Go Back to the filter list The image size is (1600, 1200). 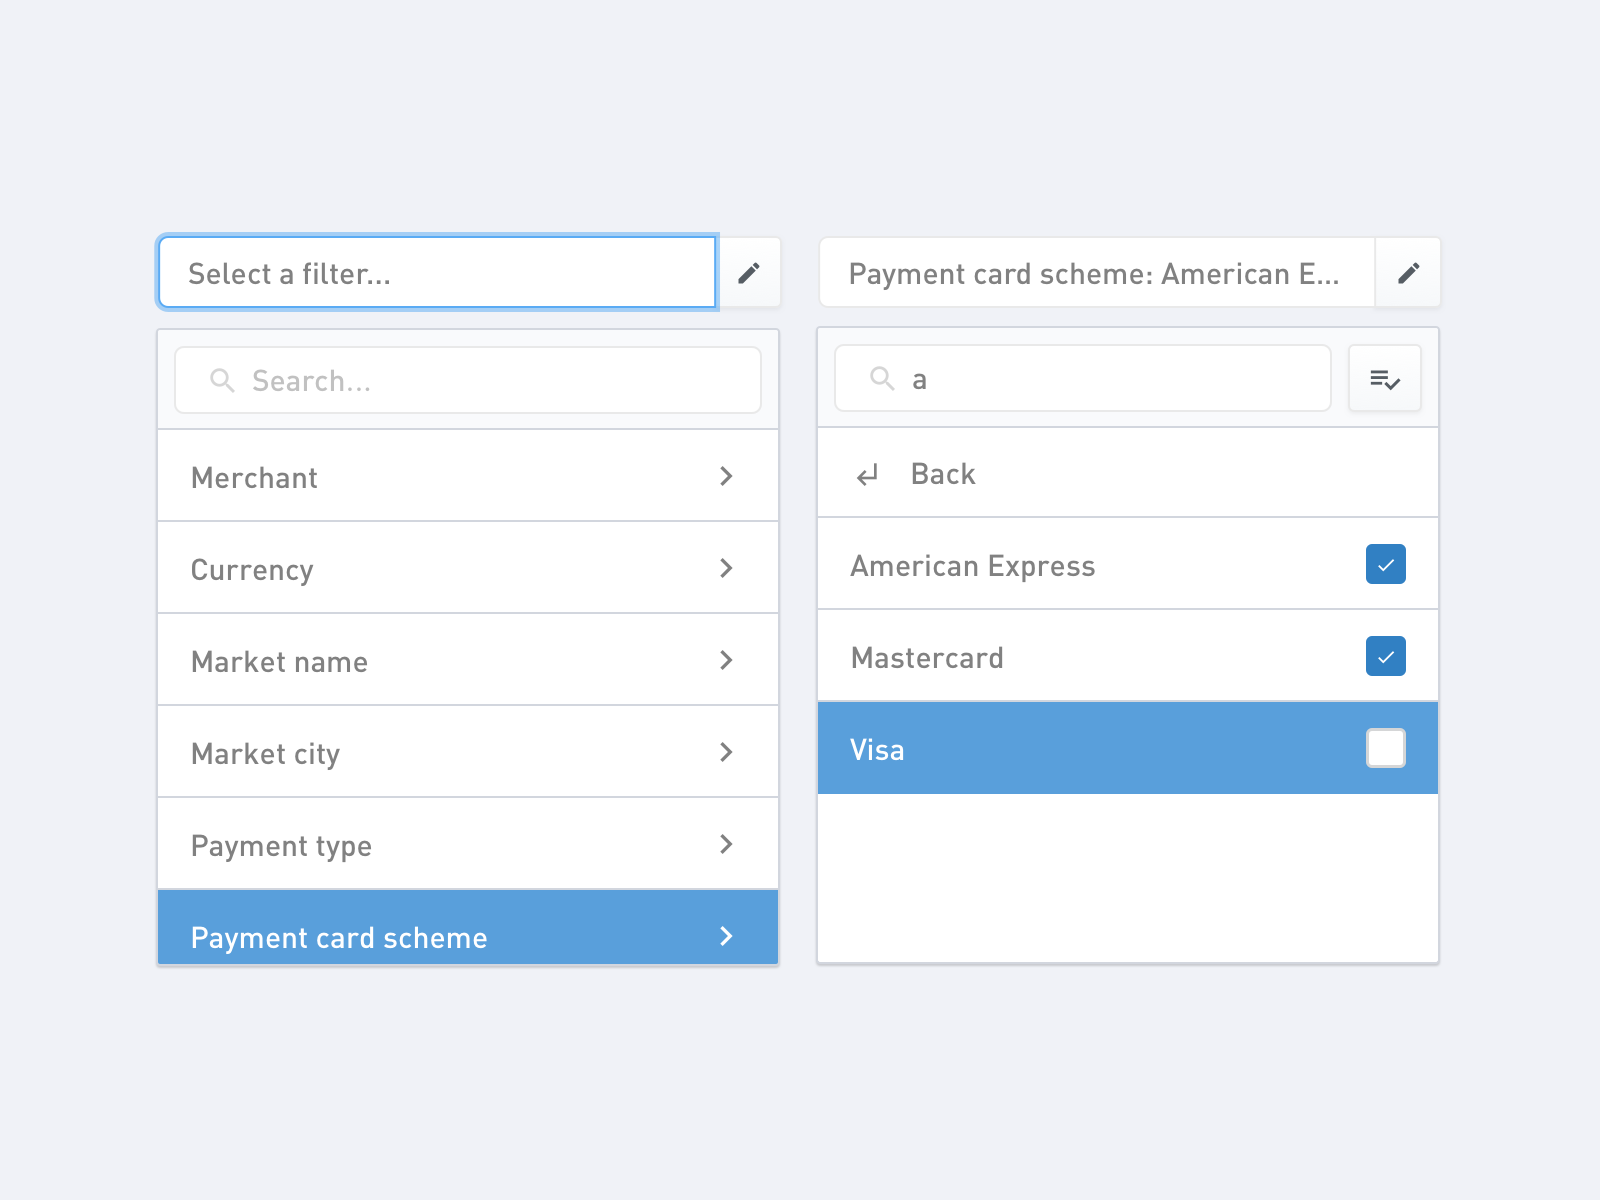pos(943,474)
